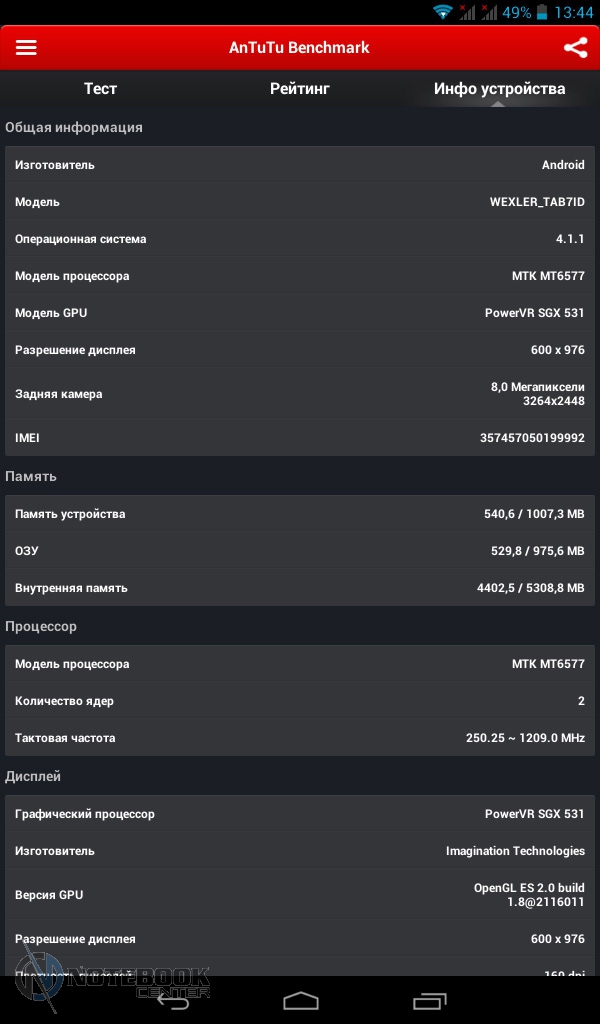Open the hamburger menu
600x1024 pixels.
pyautogui.click(x=26, y=47)
